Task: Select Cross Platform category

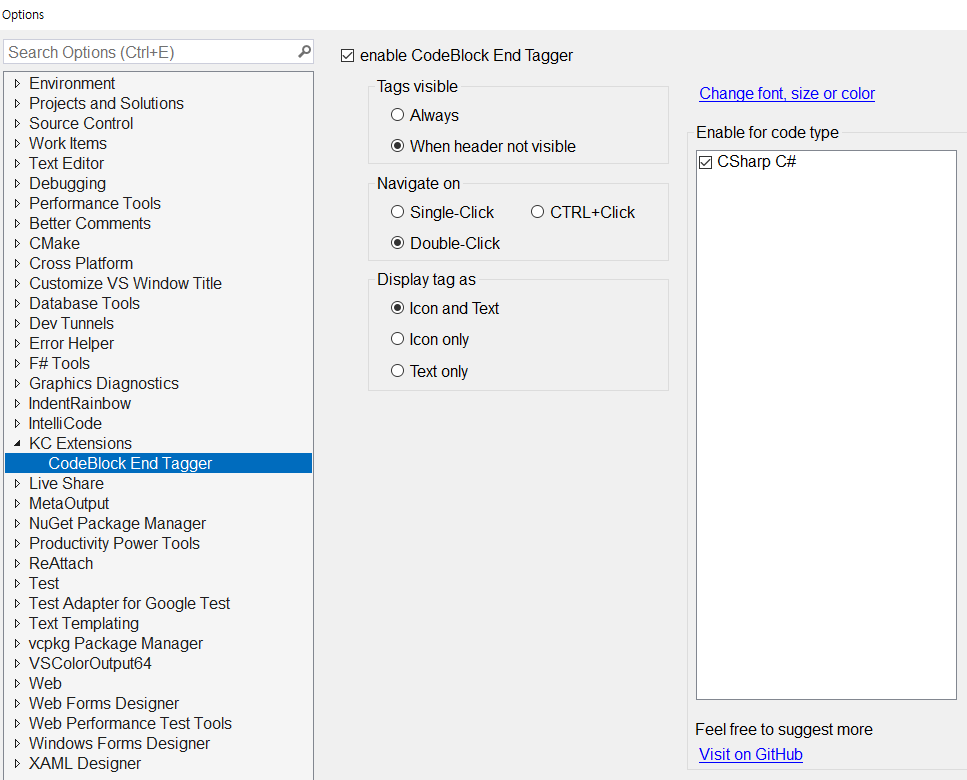Action: pos(81,263)
